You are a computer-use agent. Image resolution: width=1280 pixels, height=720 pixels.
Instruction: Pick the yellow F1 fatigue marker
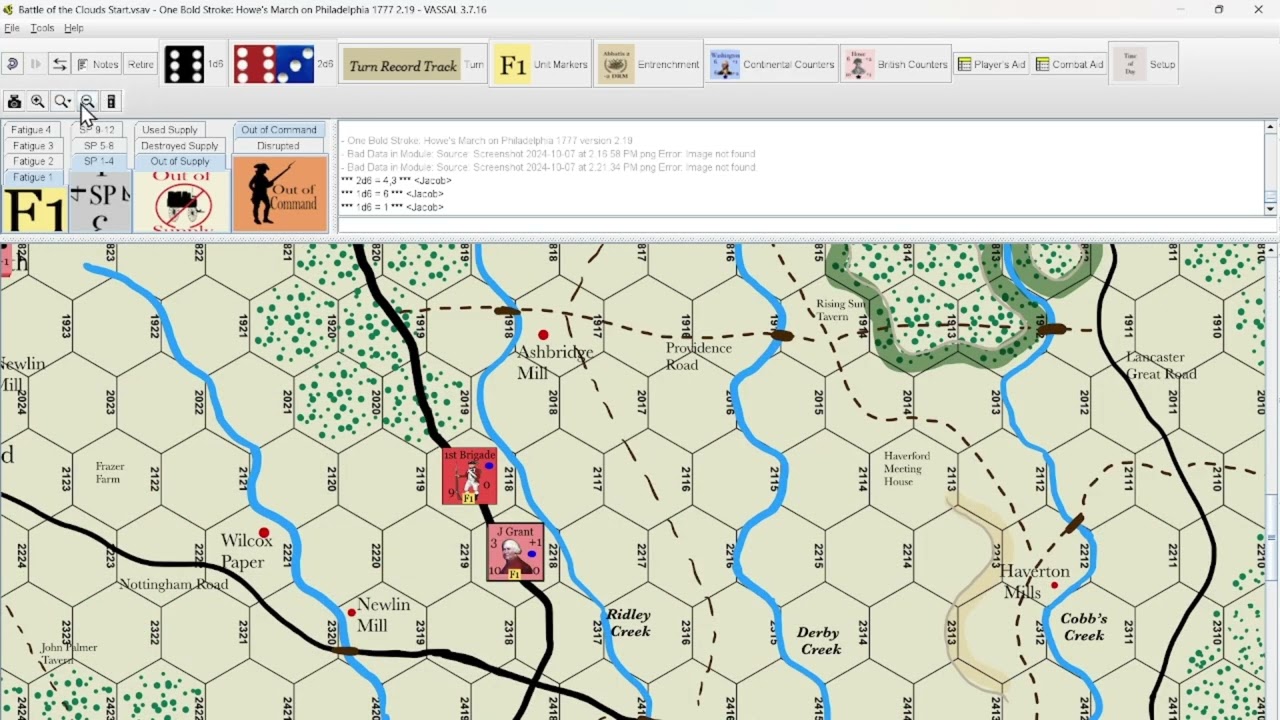click(34, 209)
